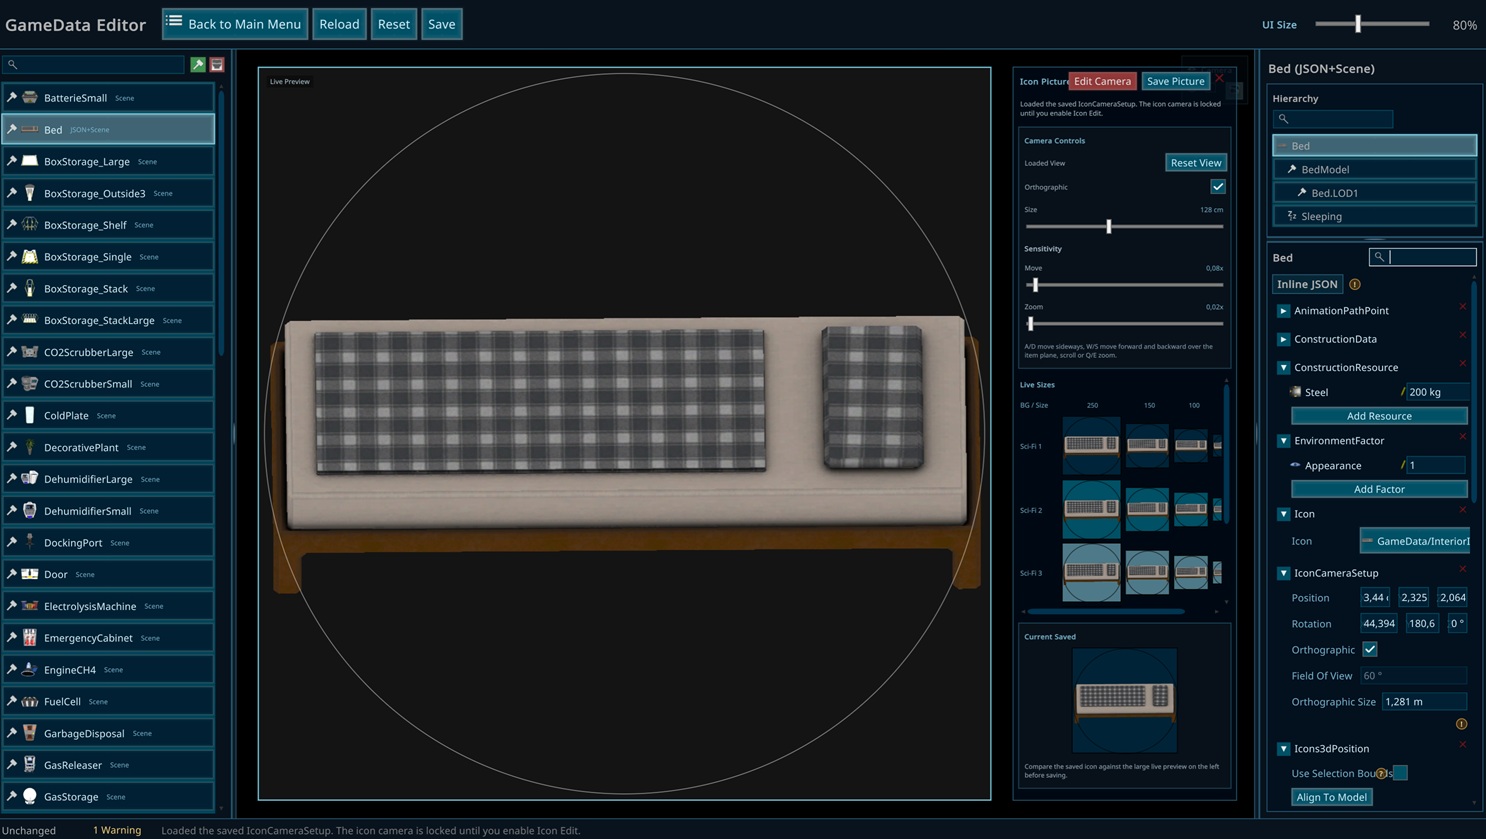Click the red storage filter icon
The height and width of the screenshot is (839, 1486).
point(217,65)
